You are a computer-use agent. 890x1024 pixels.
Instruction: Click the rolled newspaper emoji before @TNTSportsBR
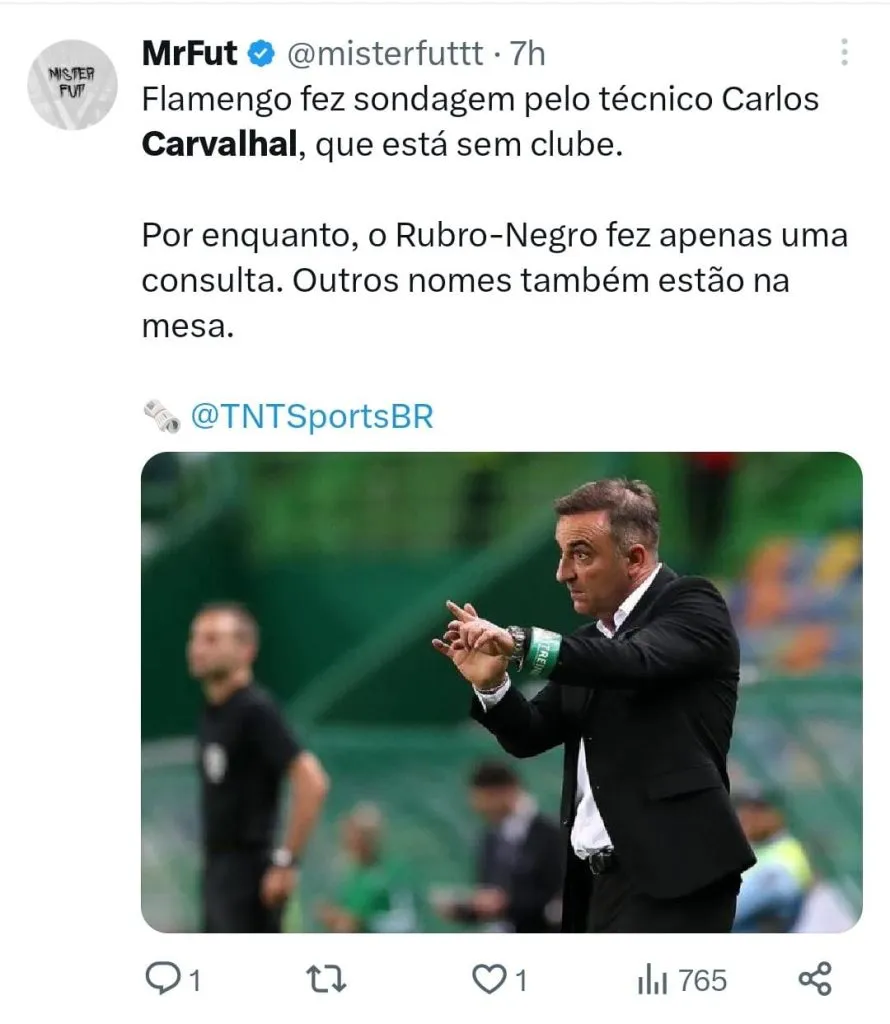click(162, 417)
